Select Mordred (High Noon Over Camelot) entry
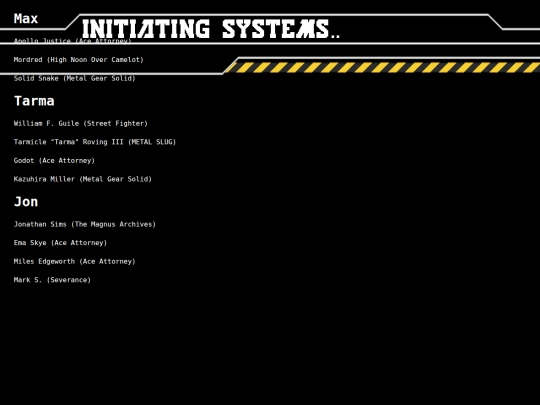Screen dimensions: 540x405 (x=79, y=60)
